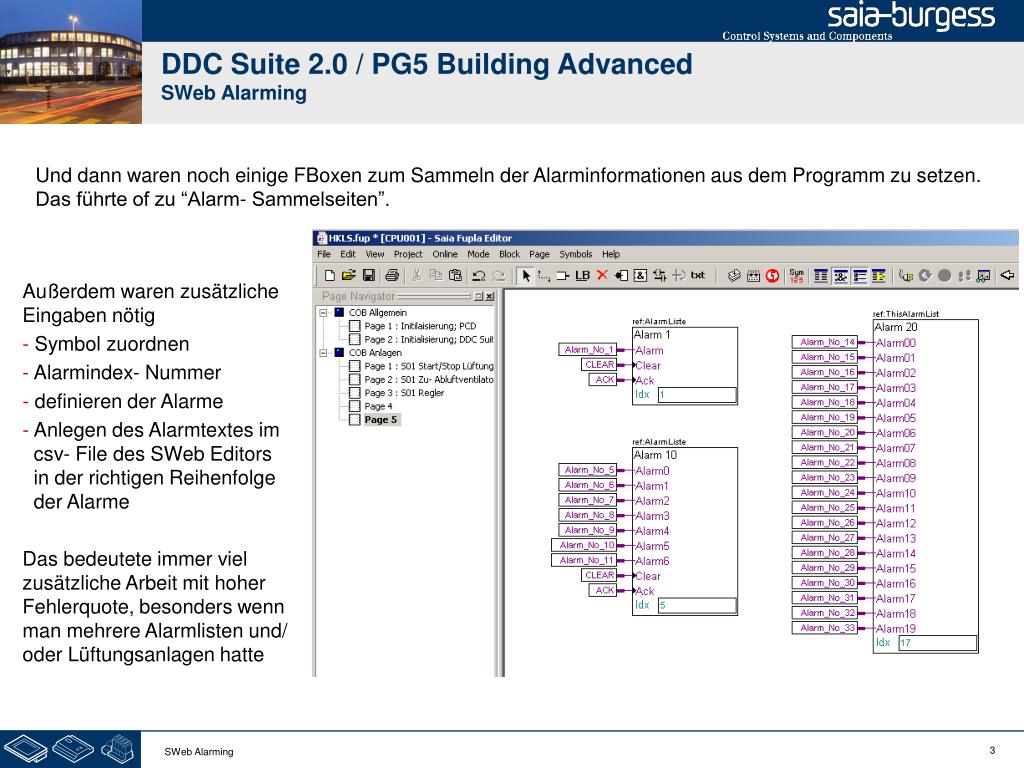Select Page 2 : S01 Zu- Abluftventilator
The image size is (1024, 768).
(x=428, y=379)
